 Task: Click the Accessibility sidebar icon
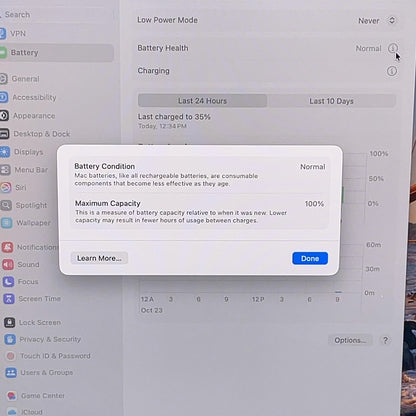(x=3, y=97)
